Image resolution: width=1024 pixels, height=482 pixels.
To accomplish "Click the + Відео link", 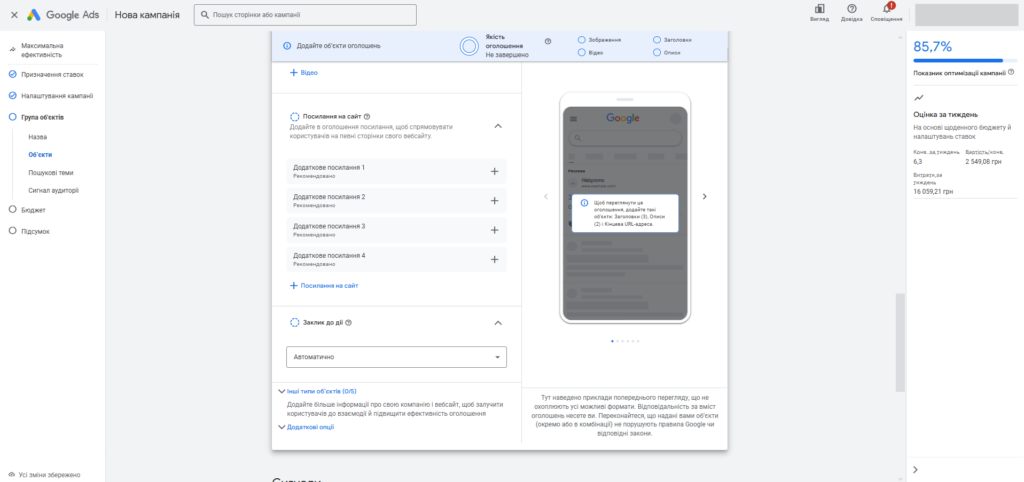I will (x=305, y=73).
